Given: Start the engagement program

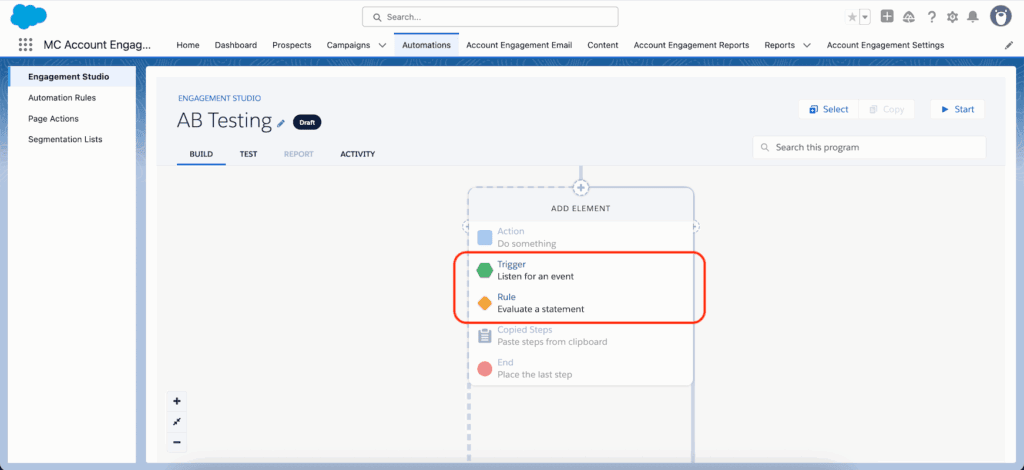Looking at the screenshot, I should click(x=957, y=109).
